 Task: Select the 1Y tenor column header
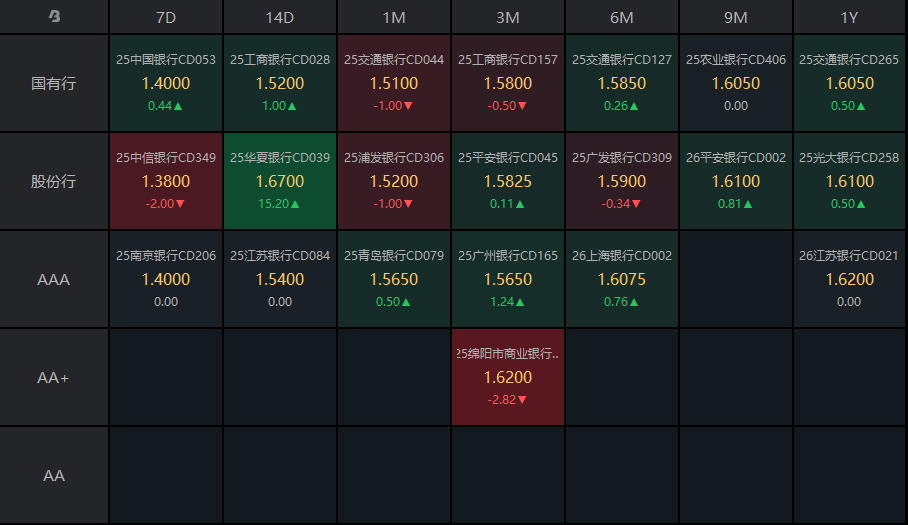pyautogui.click(x=850, y=17)
